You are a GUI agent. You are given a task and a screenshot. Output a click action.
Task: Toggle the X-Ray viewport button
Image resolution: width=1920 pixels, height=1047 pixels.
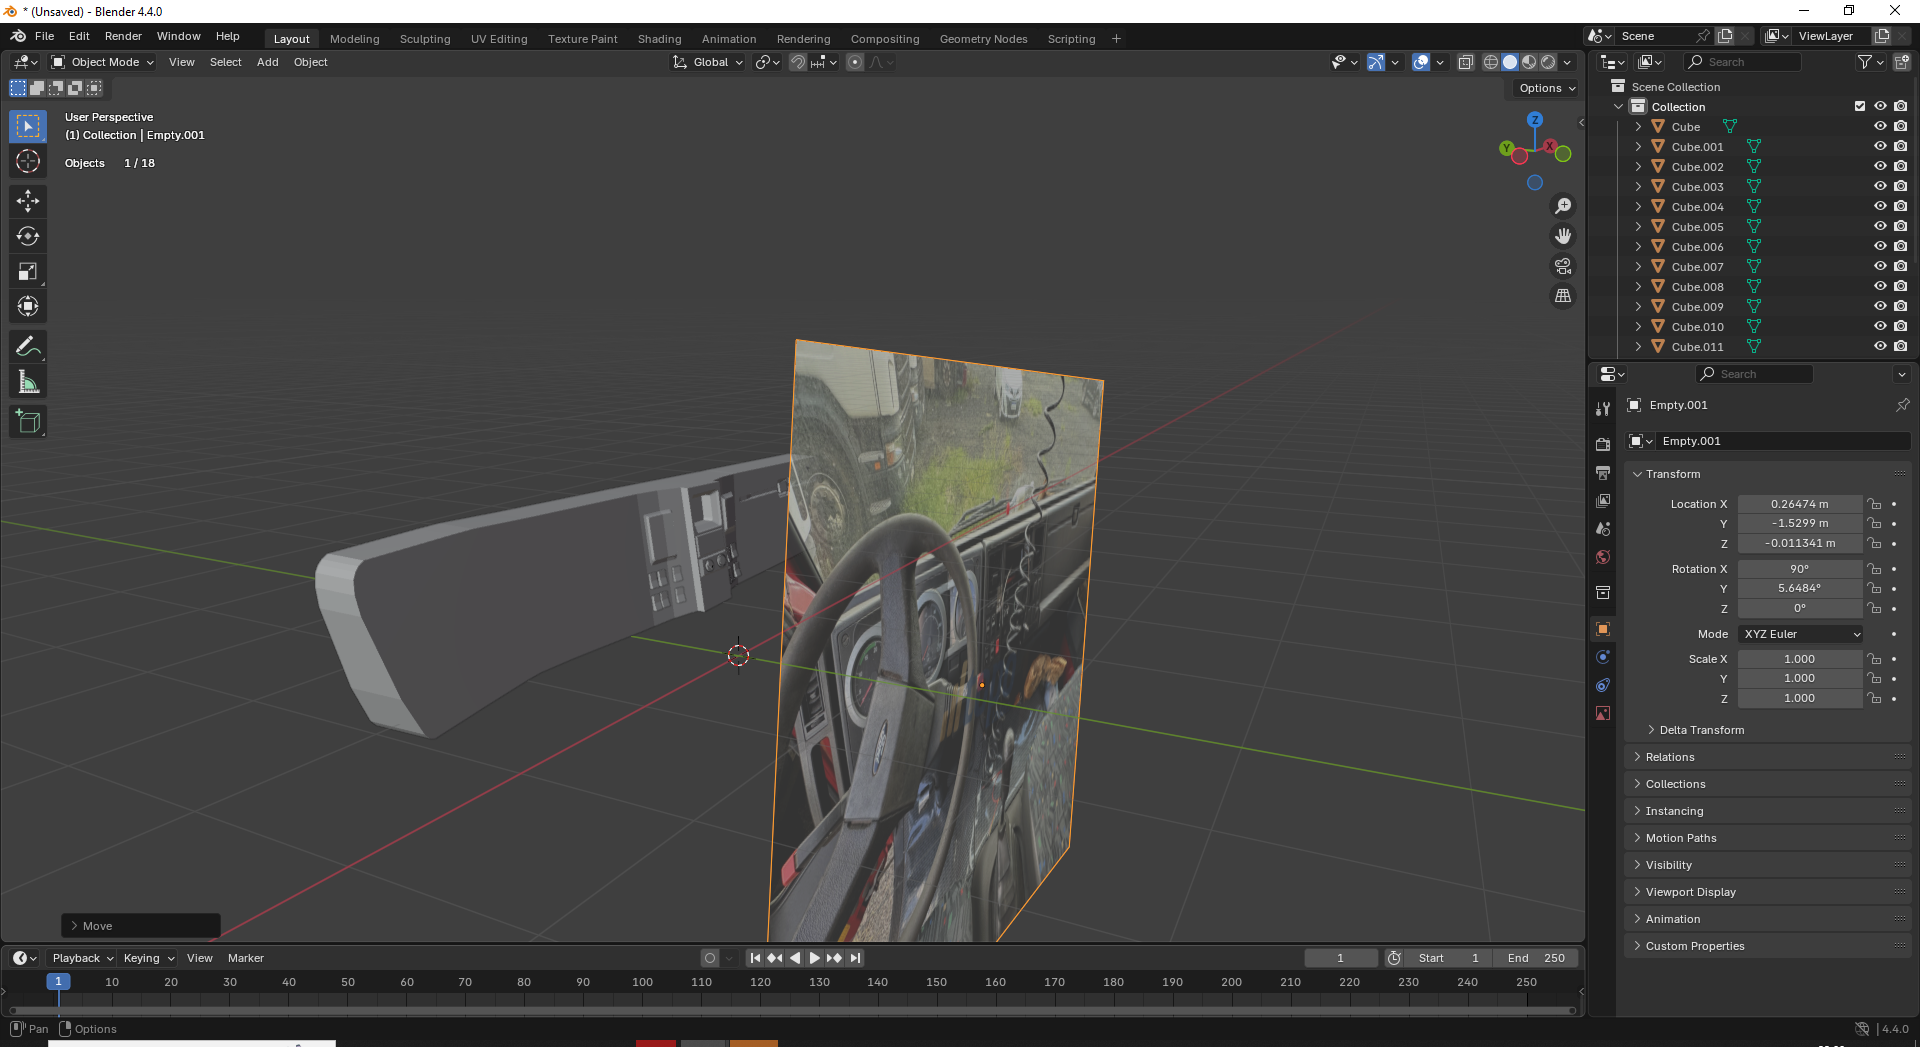tap(1466, 62)
